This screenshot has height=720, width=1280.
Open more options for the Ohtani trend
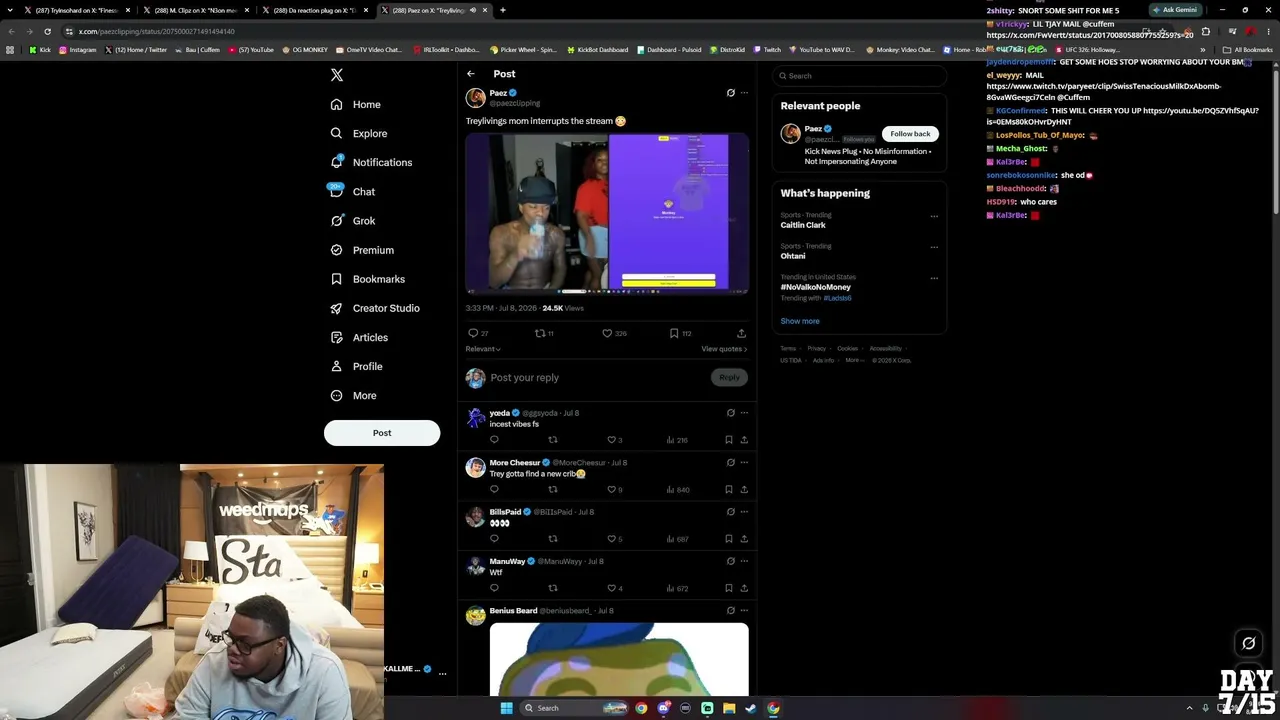click(934, 247)
